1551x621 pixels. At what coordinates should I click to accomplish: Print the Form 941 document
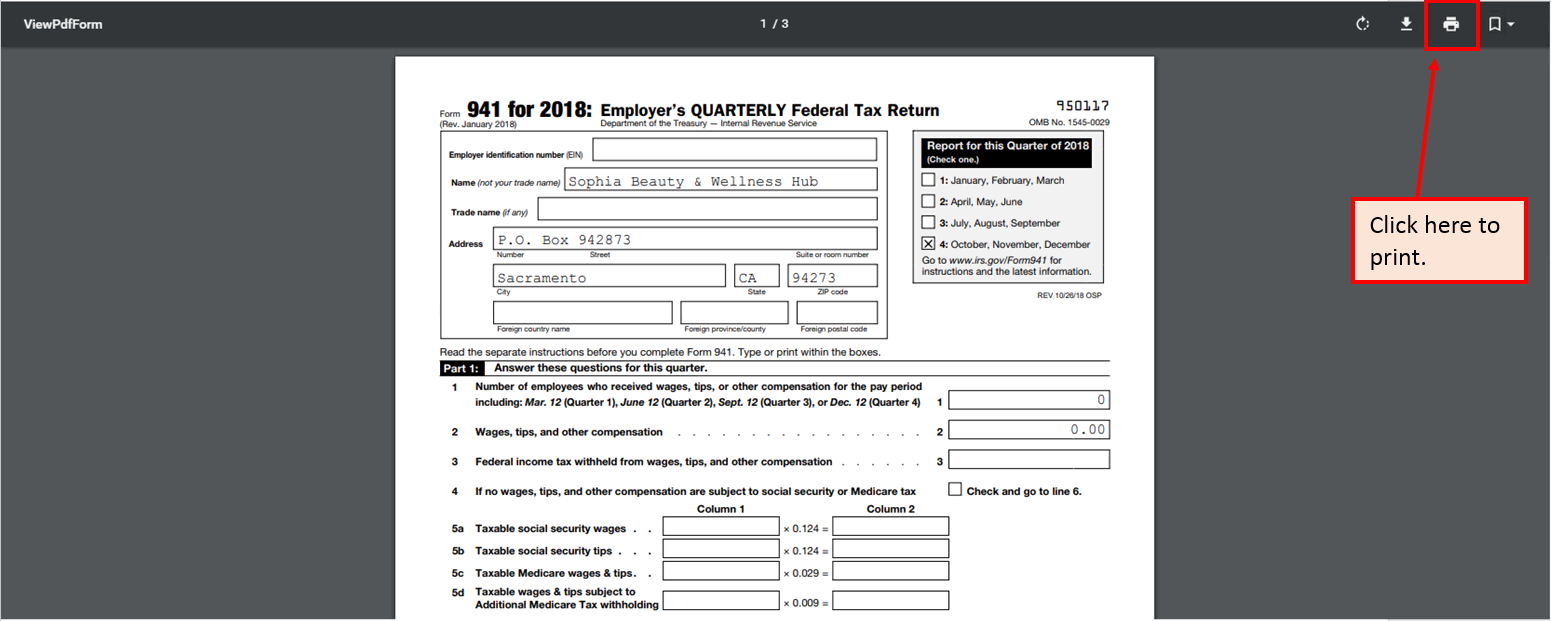click(1451, 24)
